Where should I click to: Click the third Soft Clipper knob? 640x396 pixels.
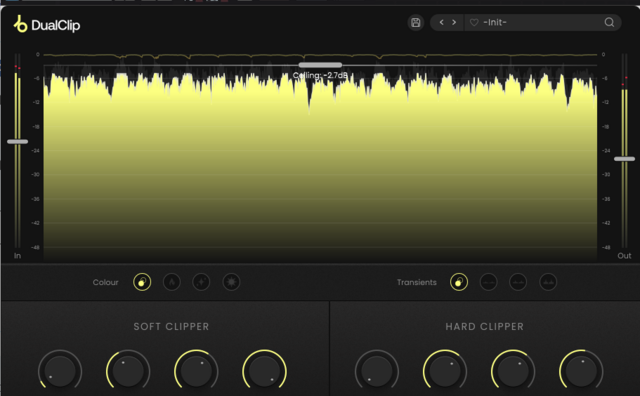point(196,371)
